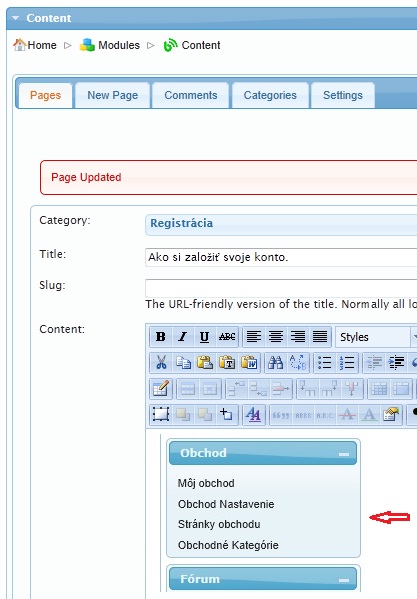417x599 pixels.
Task: Insert an unordered bullet list
Action: point(325,363)
